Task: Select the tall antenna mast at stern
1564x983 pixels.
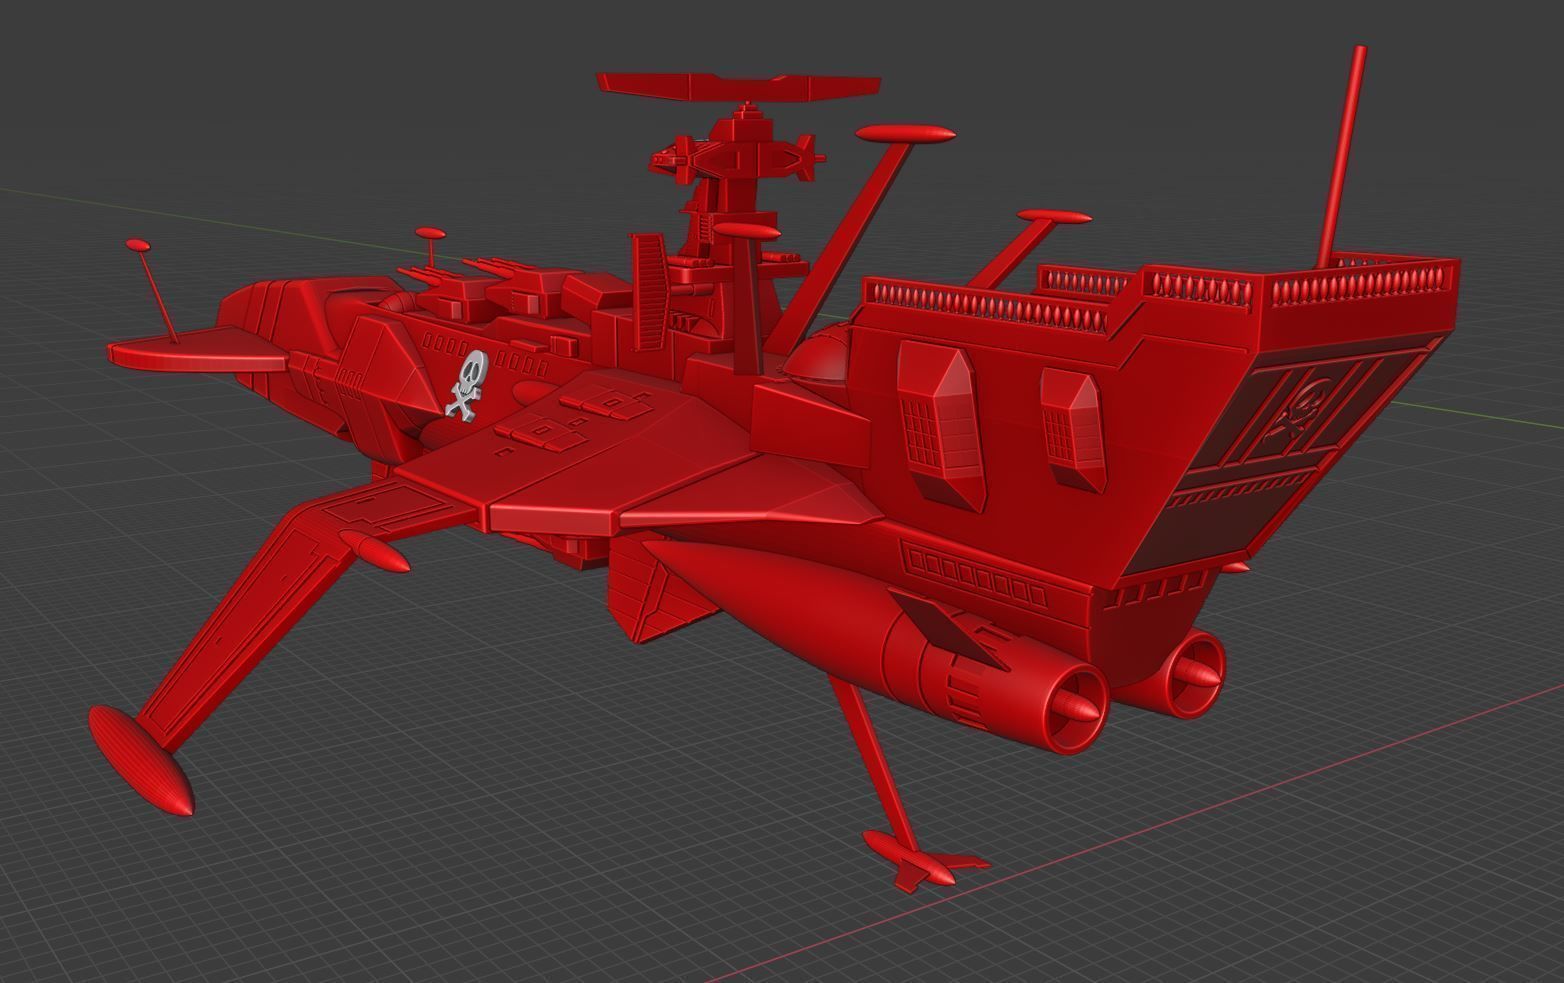Action: pos(1342,155)
